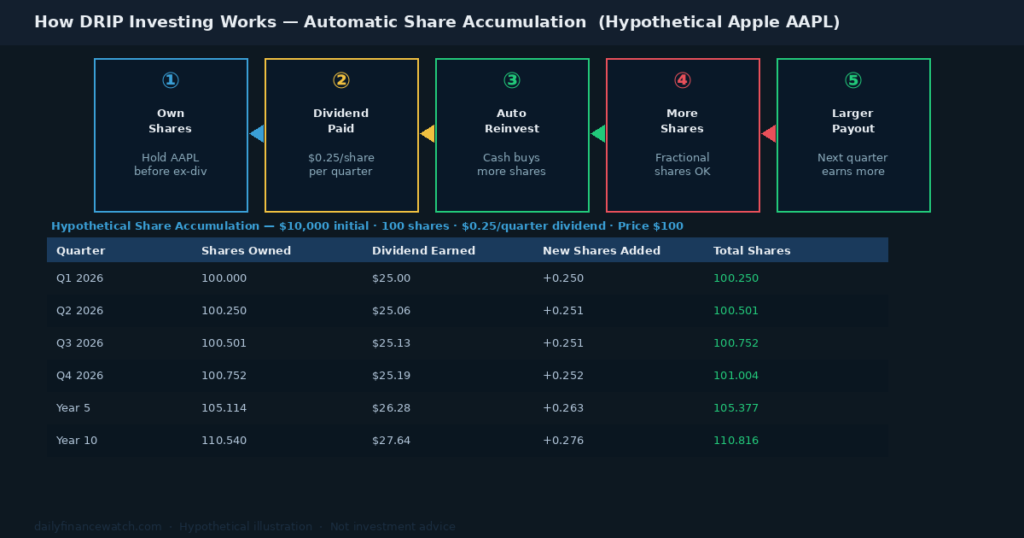This screenshot has height=538, width=1024.
Task: Click the green "110.816" total shares value
Action: (x=736, y=441)
